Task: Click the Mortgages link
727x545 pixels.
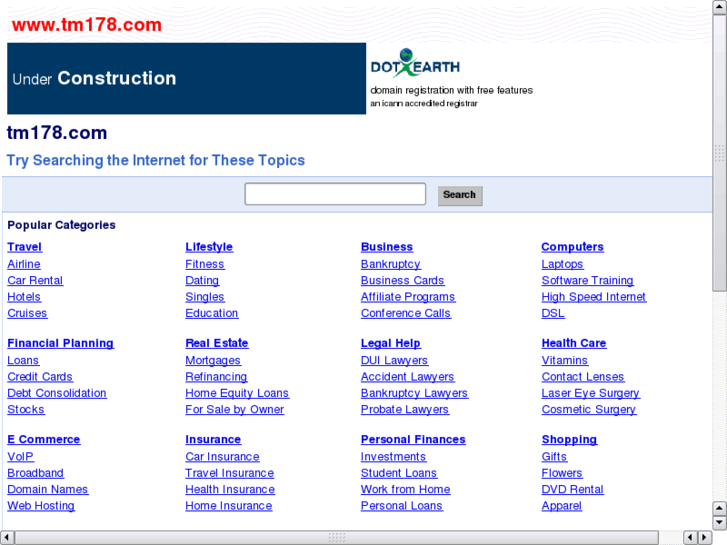Action: click(x=213, y=360)
